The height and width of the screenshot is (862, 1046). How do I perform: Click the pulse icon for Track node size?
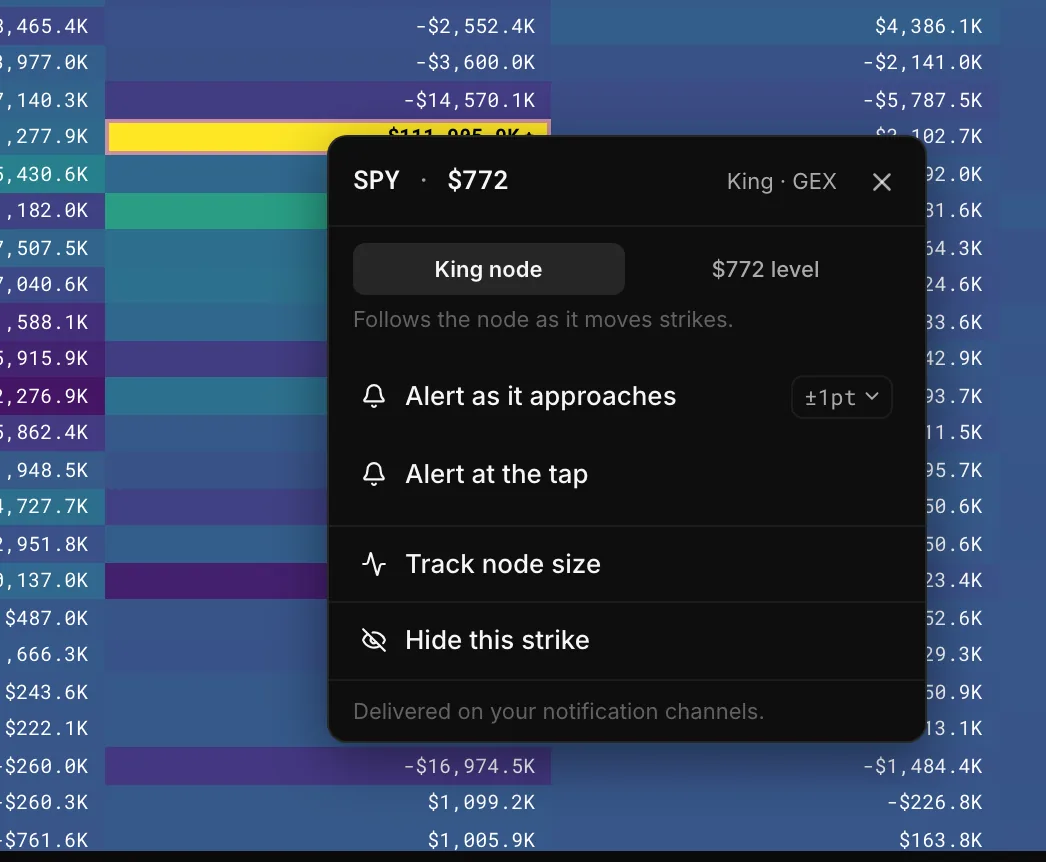pos(374,564)
